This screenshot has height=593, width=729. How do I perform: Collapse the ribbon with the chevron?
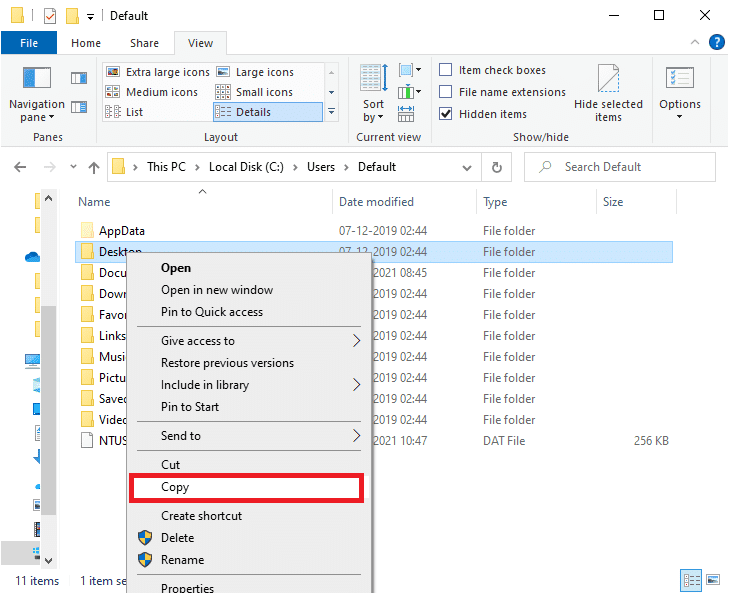tap(695, 42)
